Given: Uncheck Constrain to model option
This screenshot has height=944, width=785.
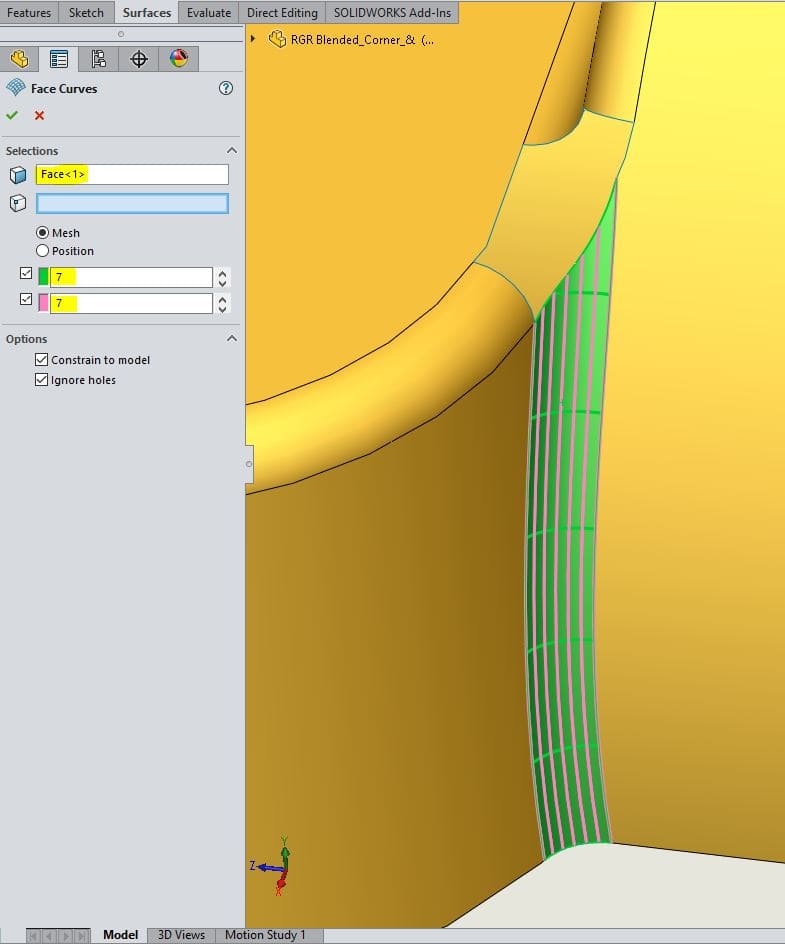Looking at the screenshot, I should pyautogui.click(x=41, y=360).
